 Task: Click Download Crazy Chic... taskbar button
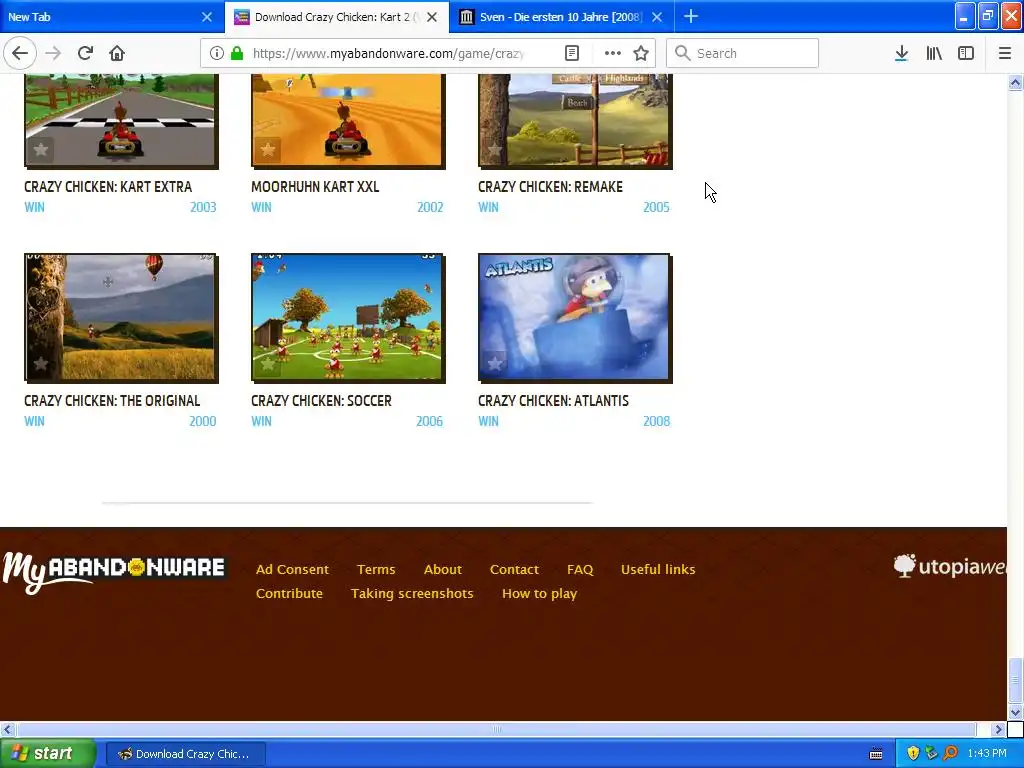[185, 754]
